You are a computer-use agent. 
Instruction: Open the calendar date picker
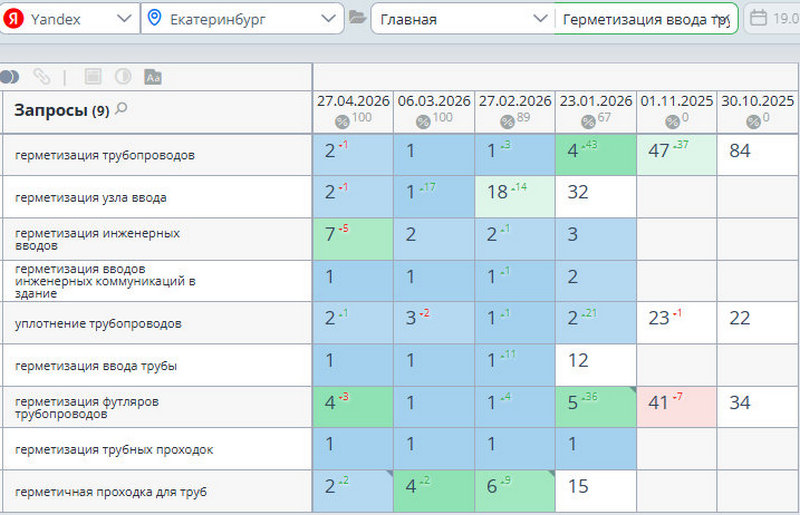coord(758,18)
